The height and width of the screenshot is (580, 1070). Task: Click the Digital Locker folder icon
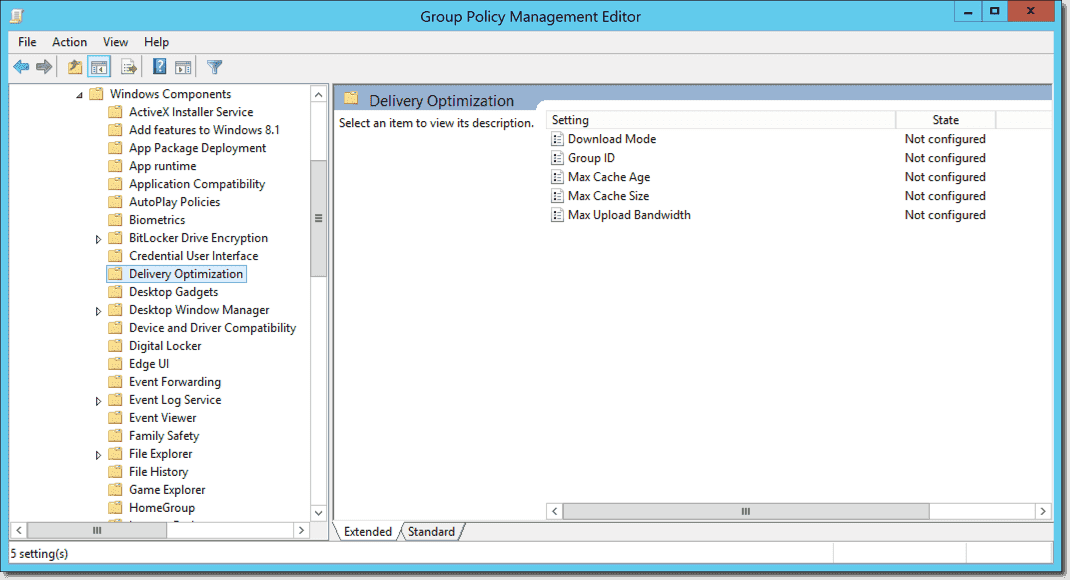(115, 346)
